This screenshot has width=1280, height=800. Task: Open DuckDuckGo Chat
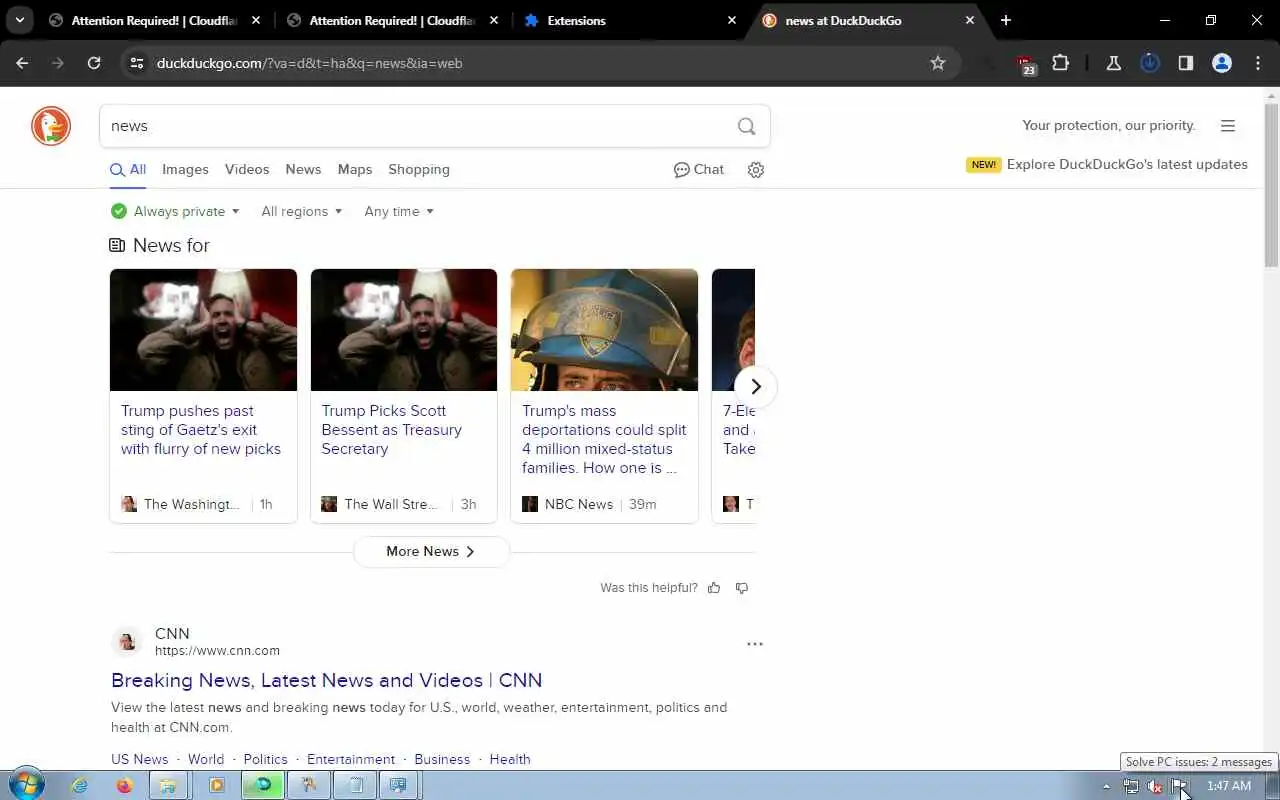[x=699, y=170]
